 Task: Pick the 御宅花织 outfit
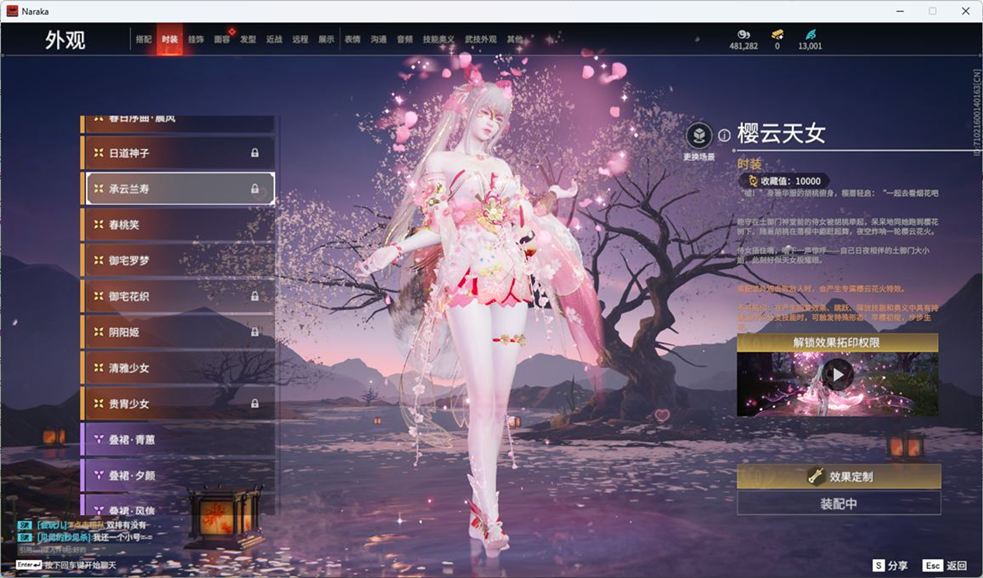pyautogui.click(x=179, y=296)
